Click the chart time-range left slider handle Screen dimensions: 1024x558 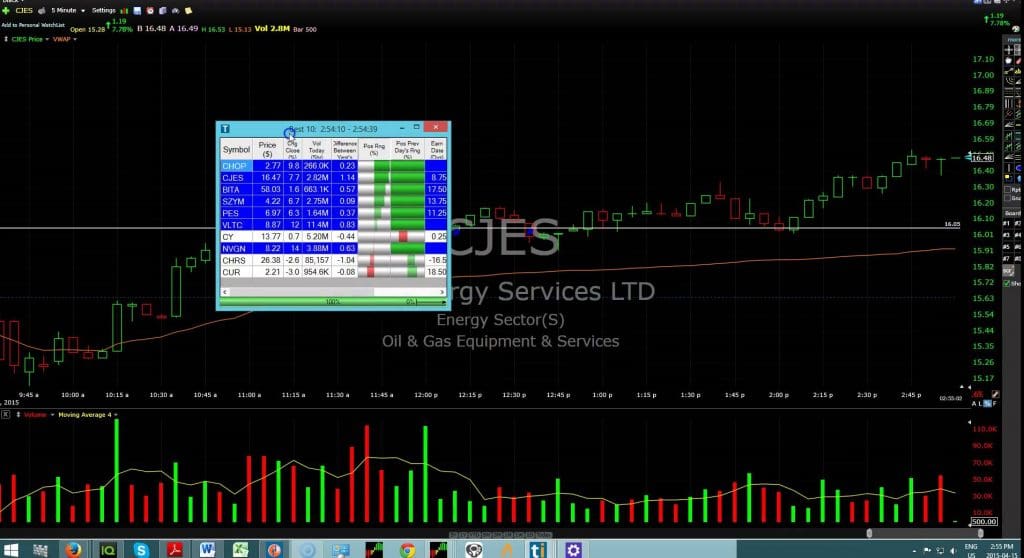(x=869, y=533)
